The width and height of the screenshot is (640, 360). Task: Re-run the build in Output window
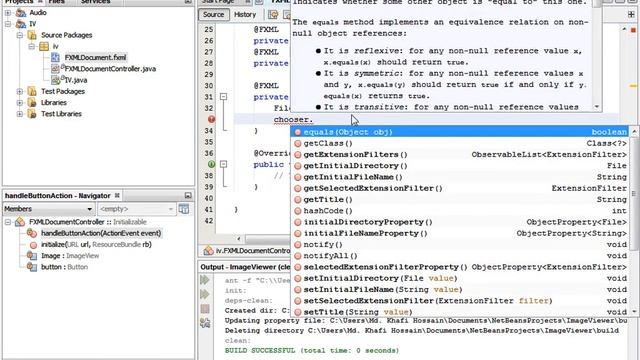(205, 280)
